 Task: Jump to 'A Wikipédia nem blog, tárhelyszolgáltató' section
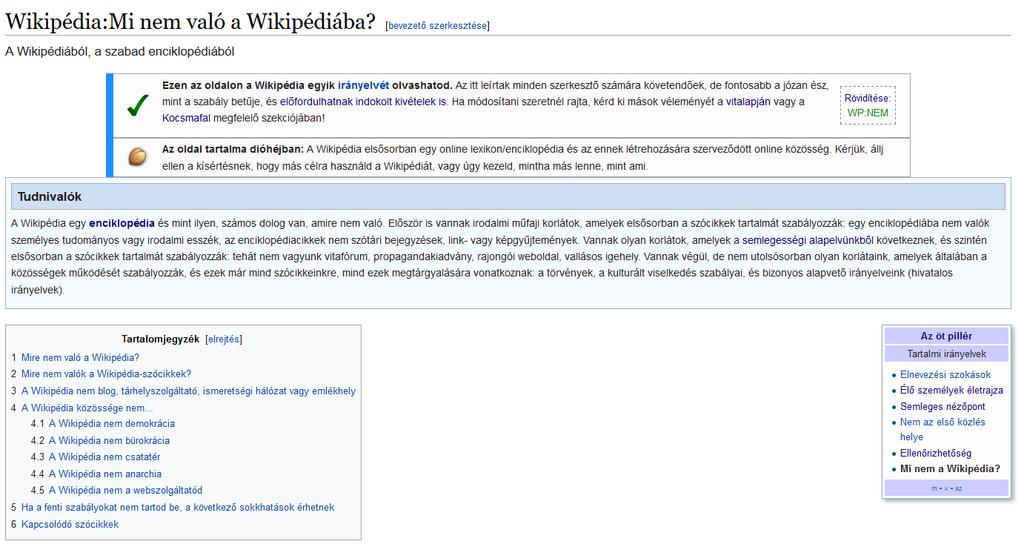click(188, 391)
